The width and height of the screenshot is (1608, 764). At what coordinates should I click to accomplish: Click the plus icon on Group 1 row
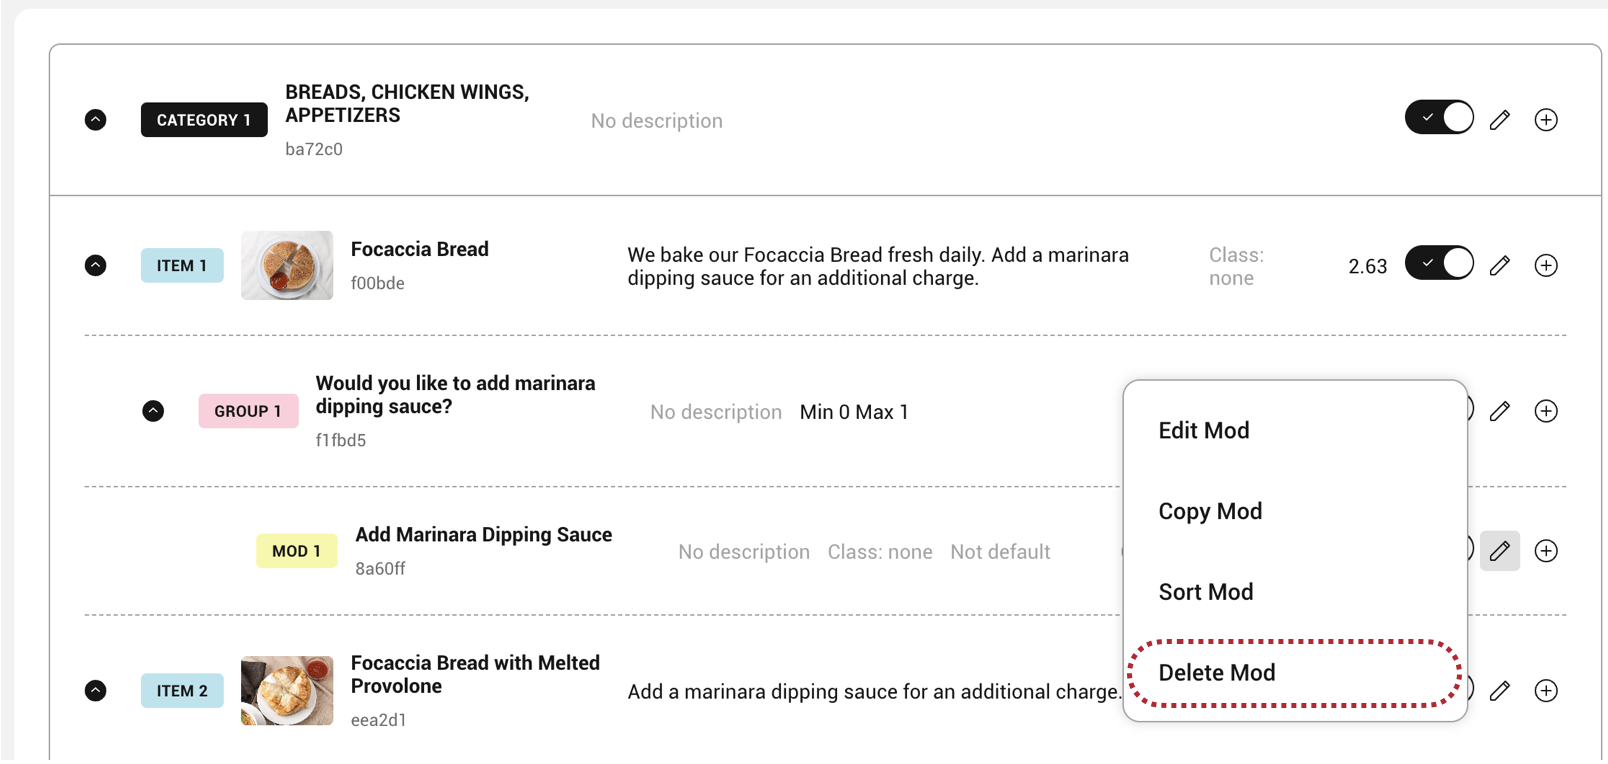pos(1546,411)
